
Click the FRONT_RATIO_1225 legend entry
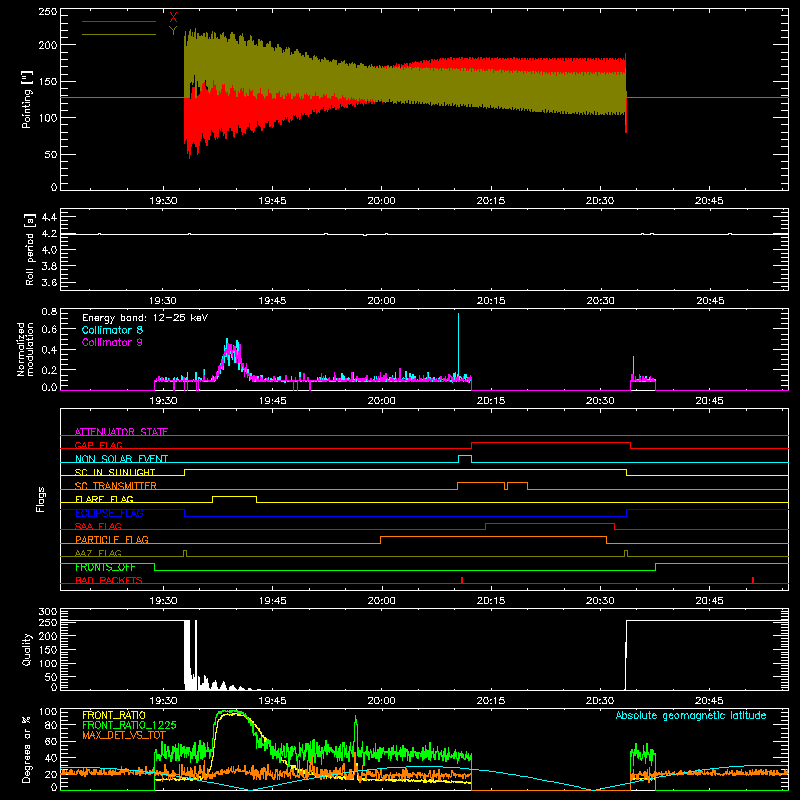(129, 725)
